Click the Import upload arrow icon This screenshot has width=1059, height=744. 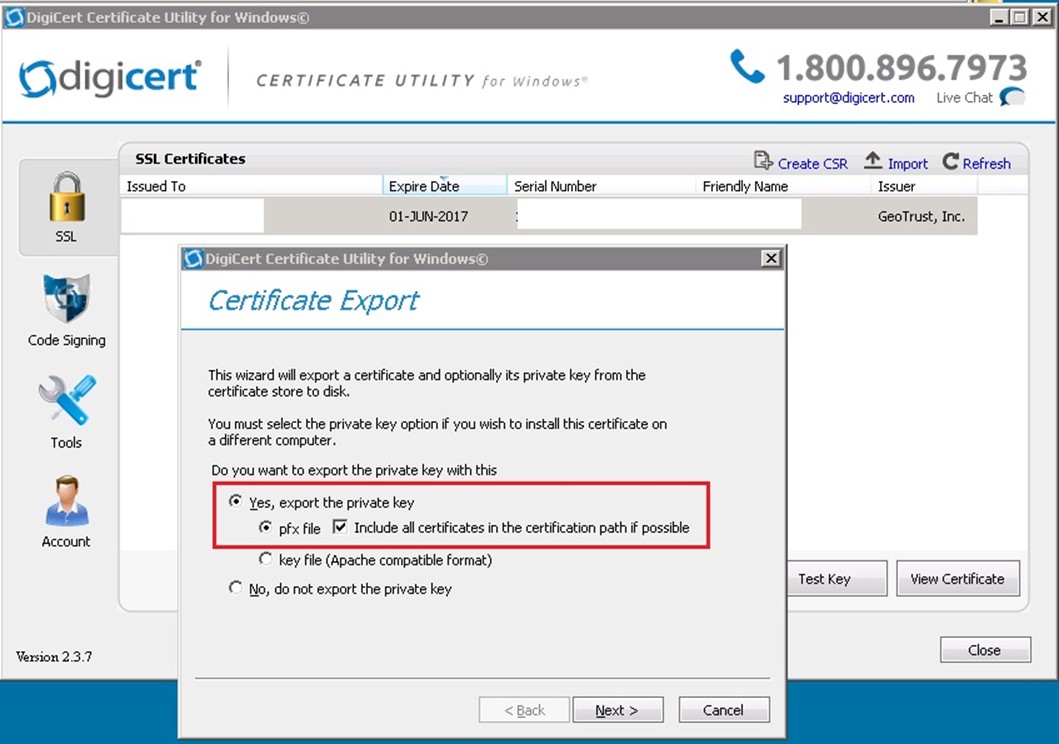pos(873,161)
